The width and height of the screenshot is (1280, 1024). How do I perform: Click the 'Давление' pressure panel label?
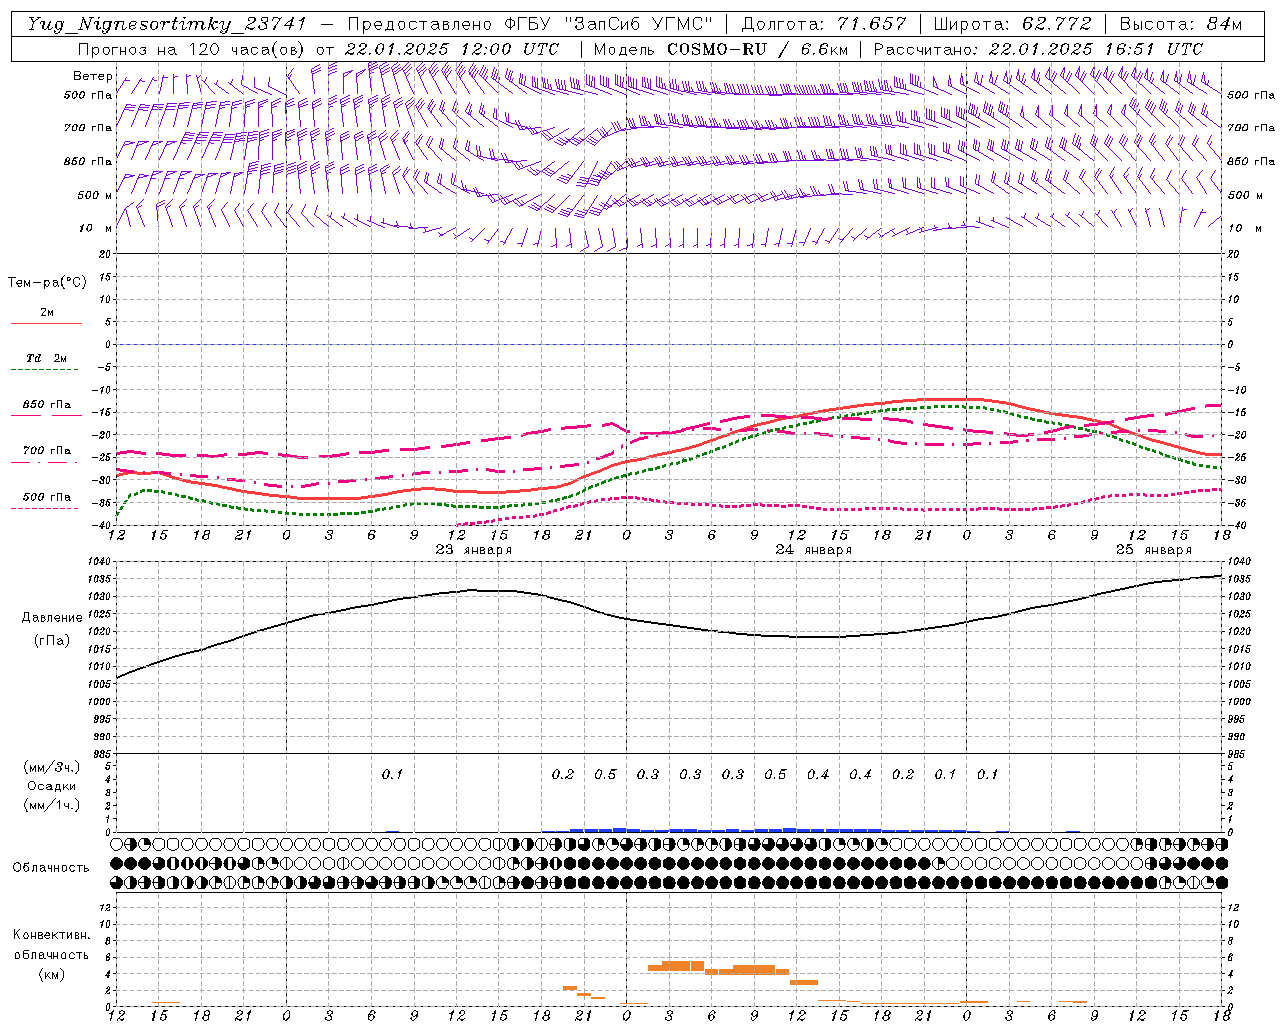pos(52,618)
